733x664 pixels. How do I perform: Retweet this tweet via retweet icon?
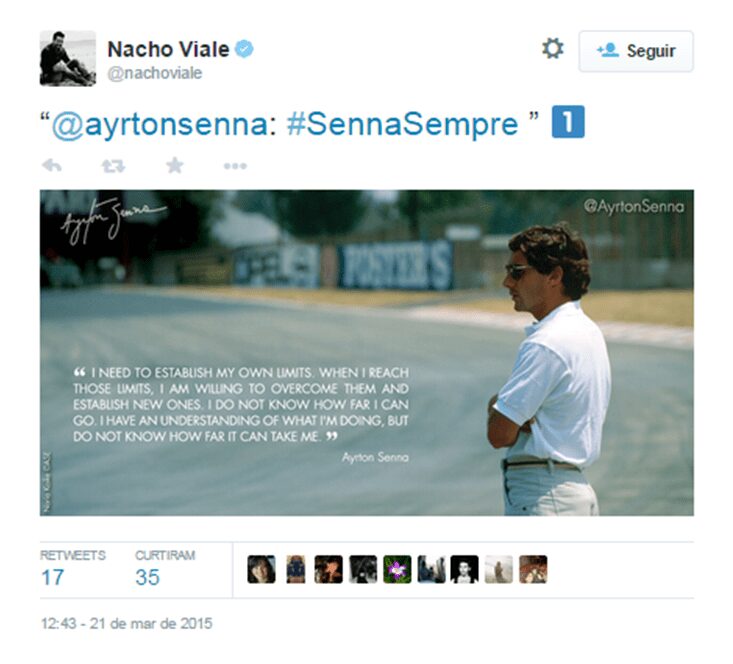tap(113, 166)
